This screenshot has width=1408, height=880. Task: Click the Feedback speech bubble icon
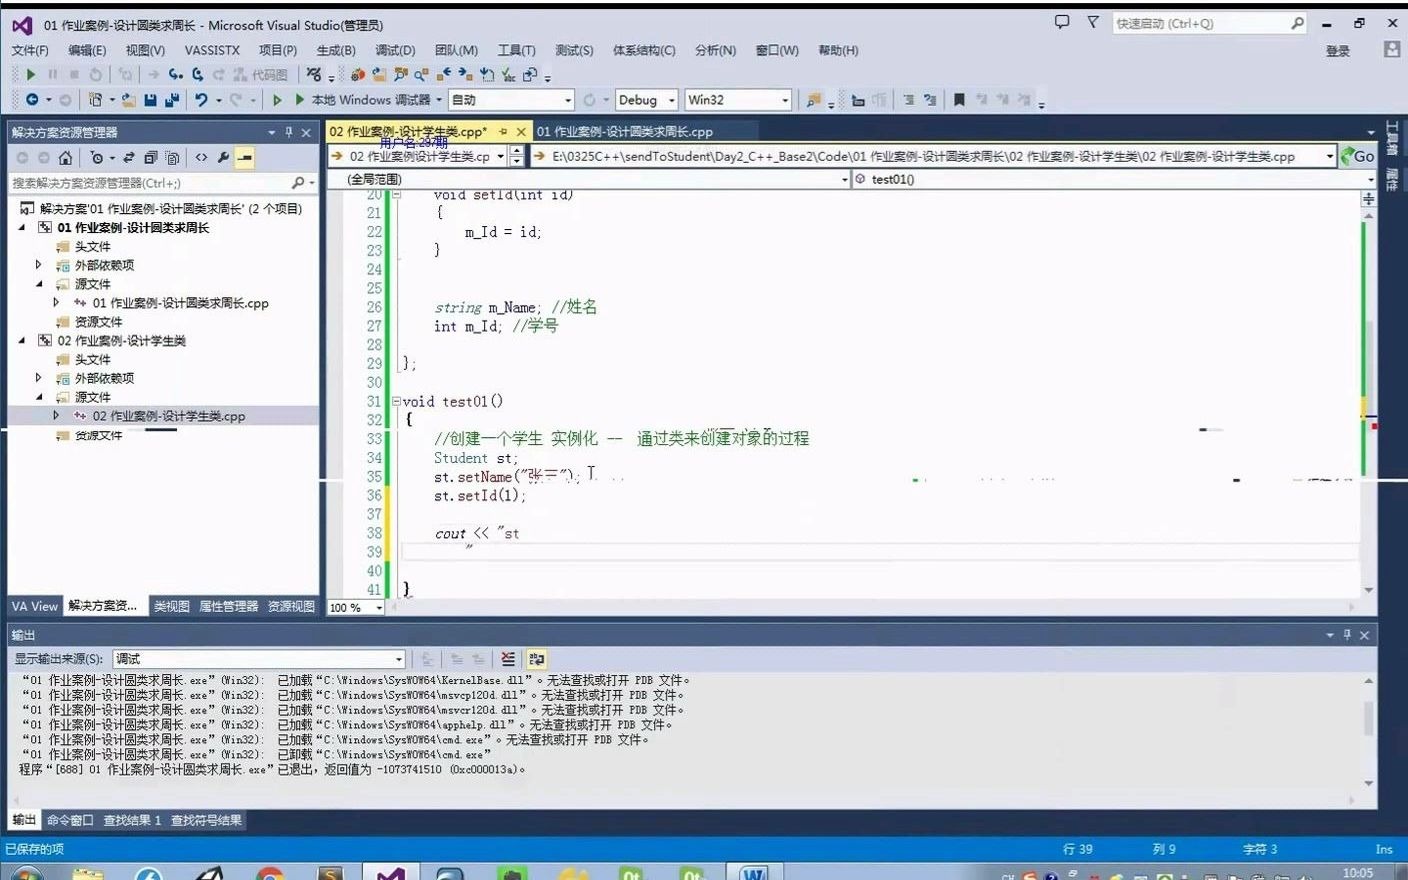coord(1062,22)
